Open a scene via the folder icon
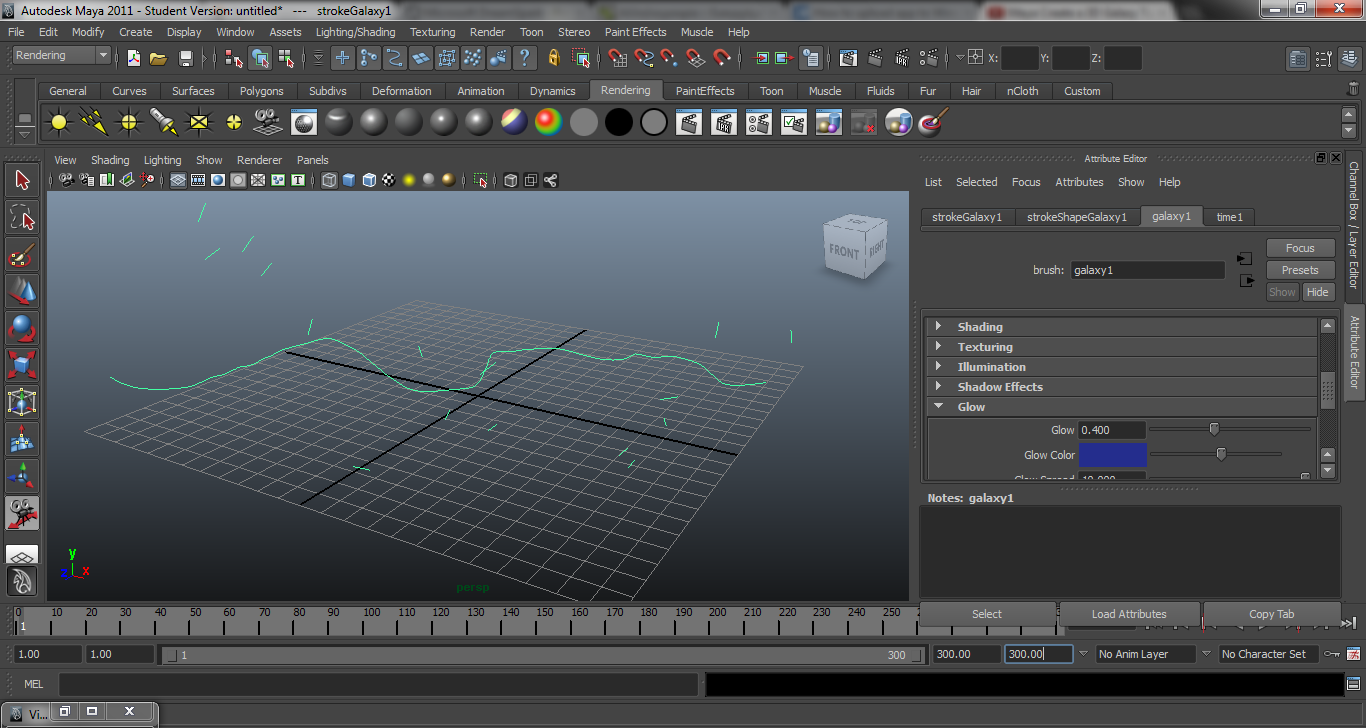This screenshot has height=728, width=1366. [158, 58]
